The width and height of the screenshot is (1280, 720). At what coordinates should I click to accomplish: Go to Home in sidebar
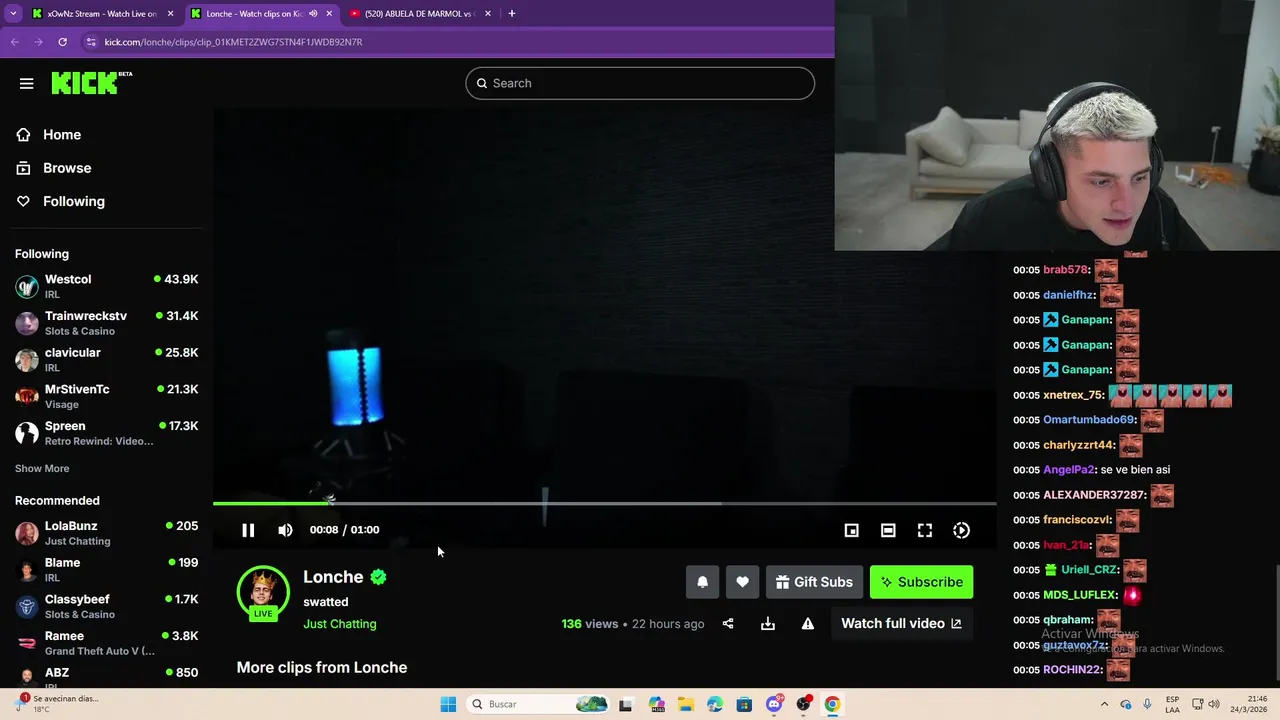(62, 135)
